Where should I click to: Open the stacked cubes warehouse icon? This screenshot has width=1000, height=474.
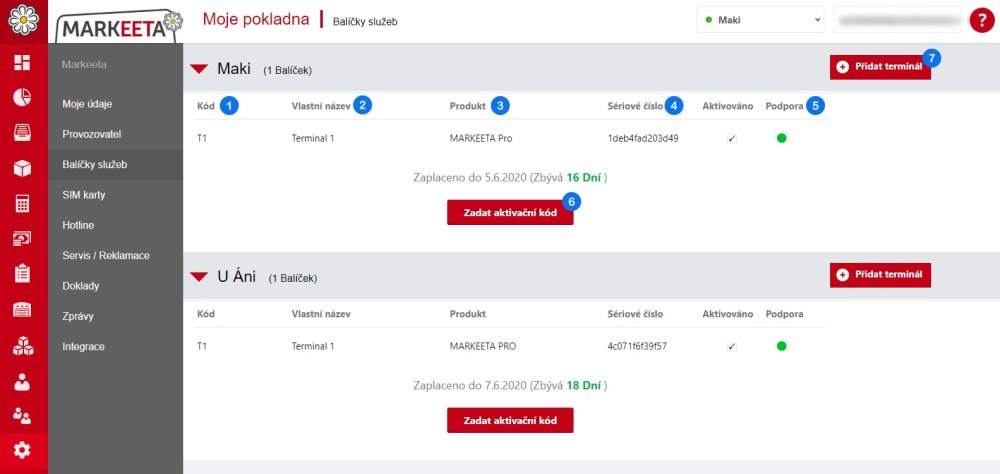(x=22, y=346)
